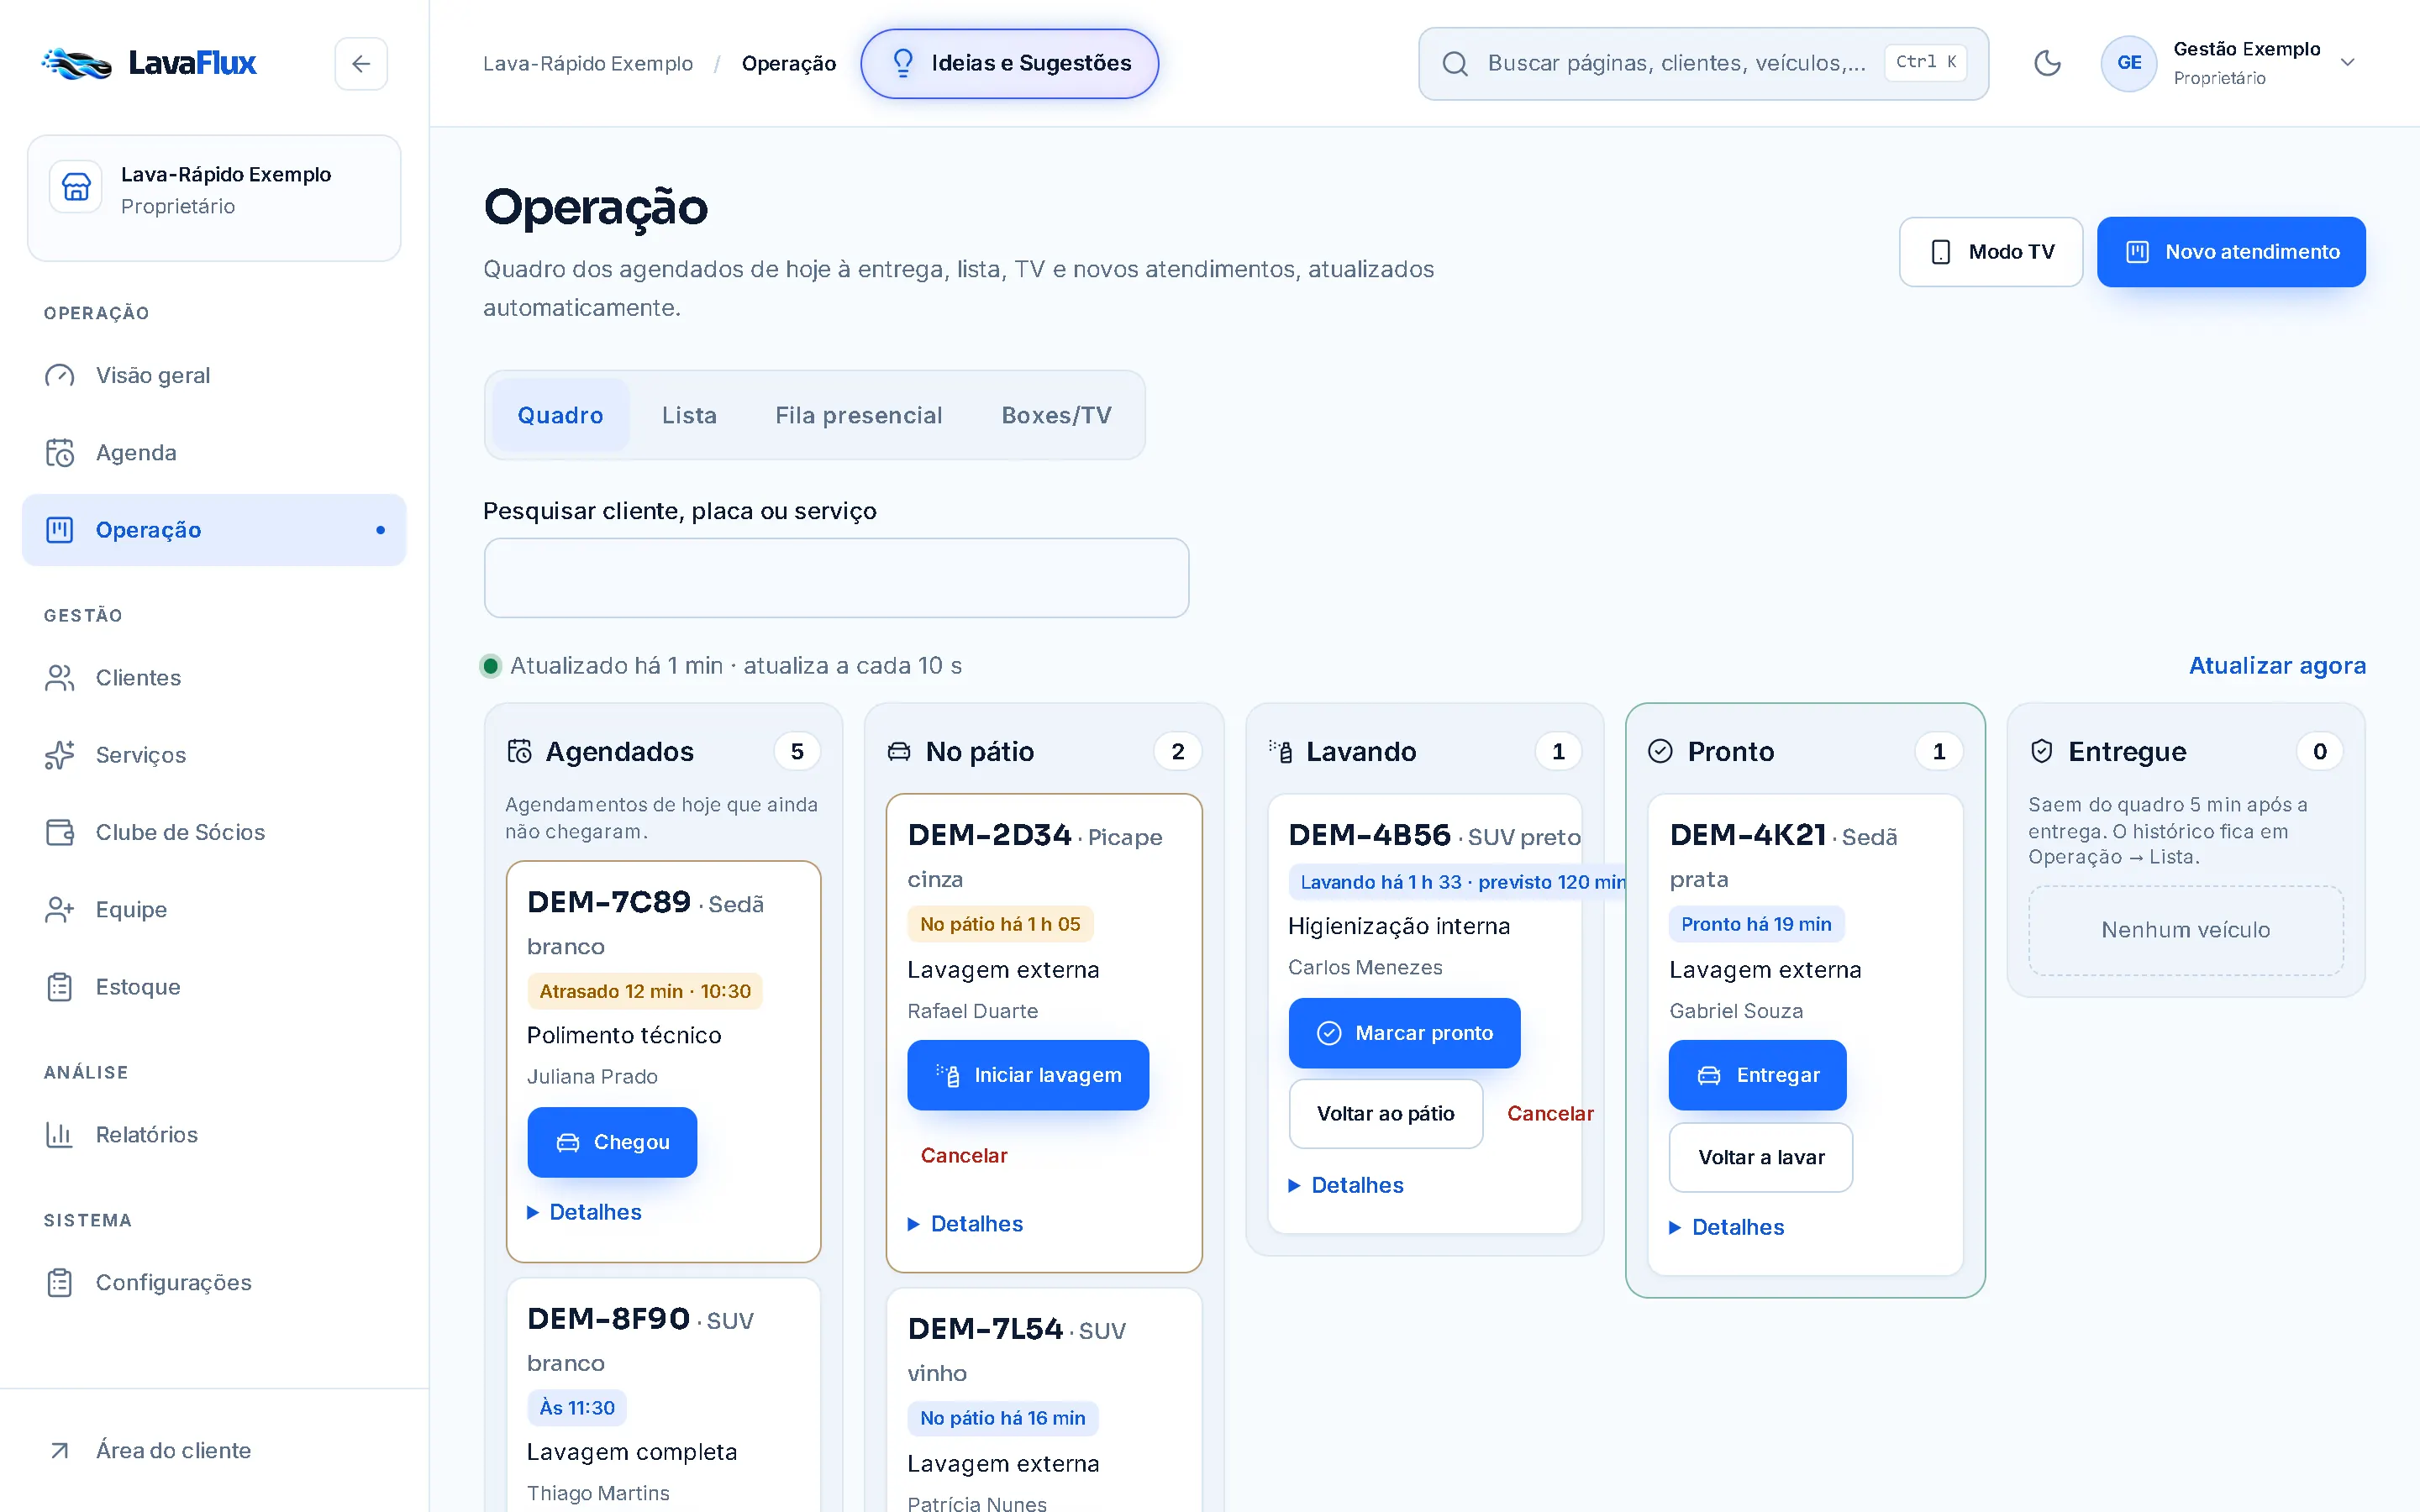Expand Detalhes on the DEM-7C89 card
This screenshot has height=1512, width=2420.
585,1212
